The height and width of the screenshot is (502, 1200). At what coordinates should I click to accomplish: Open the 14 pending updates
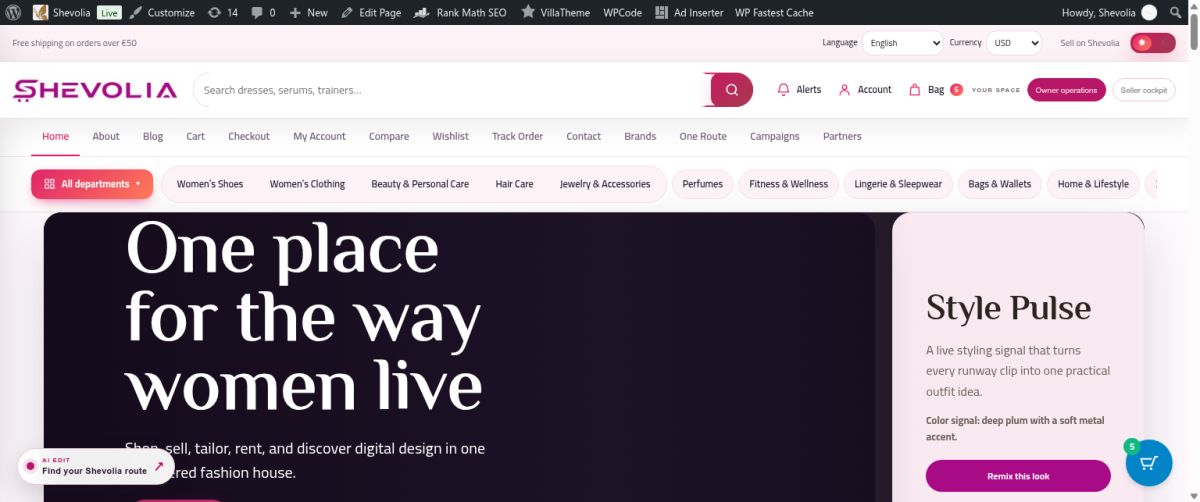[222, 12]
